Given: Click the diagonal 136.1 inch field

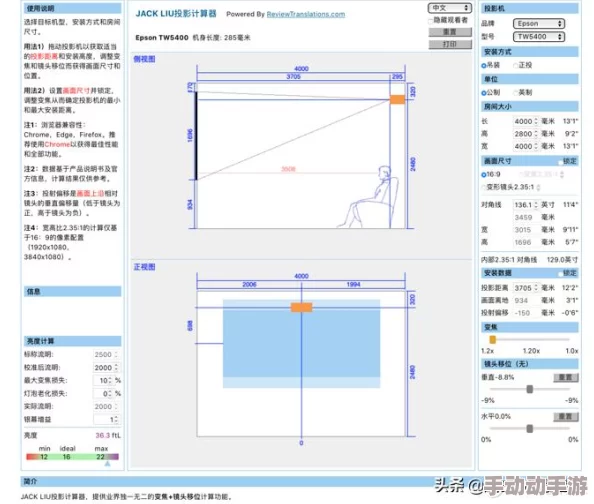Looking at the screenshot, I should click(525, 205).
